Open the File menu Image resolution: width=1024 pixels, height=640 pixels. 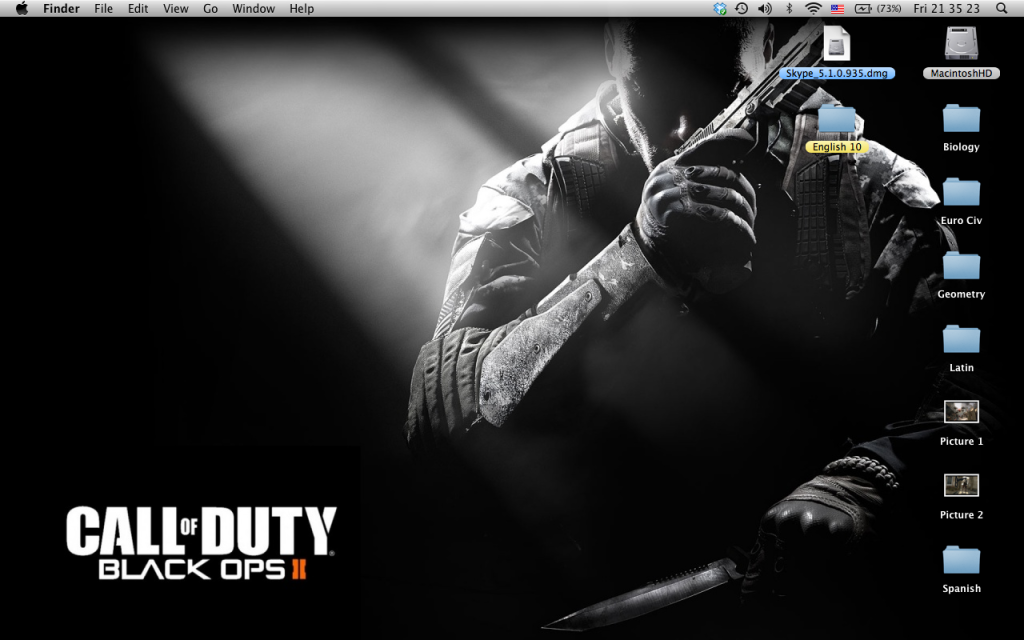[x=103, y=8]
